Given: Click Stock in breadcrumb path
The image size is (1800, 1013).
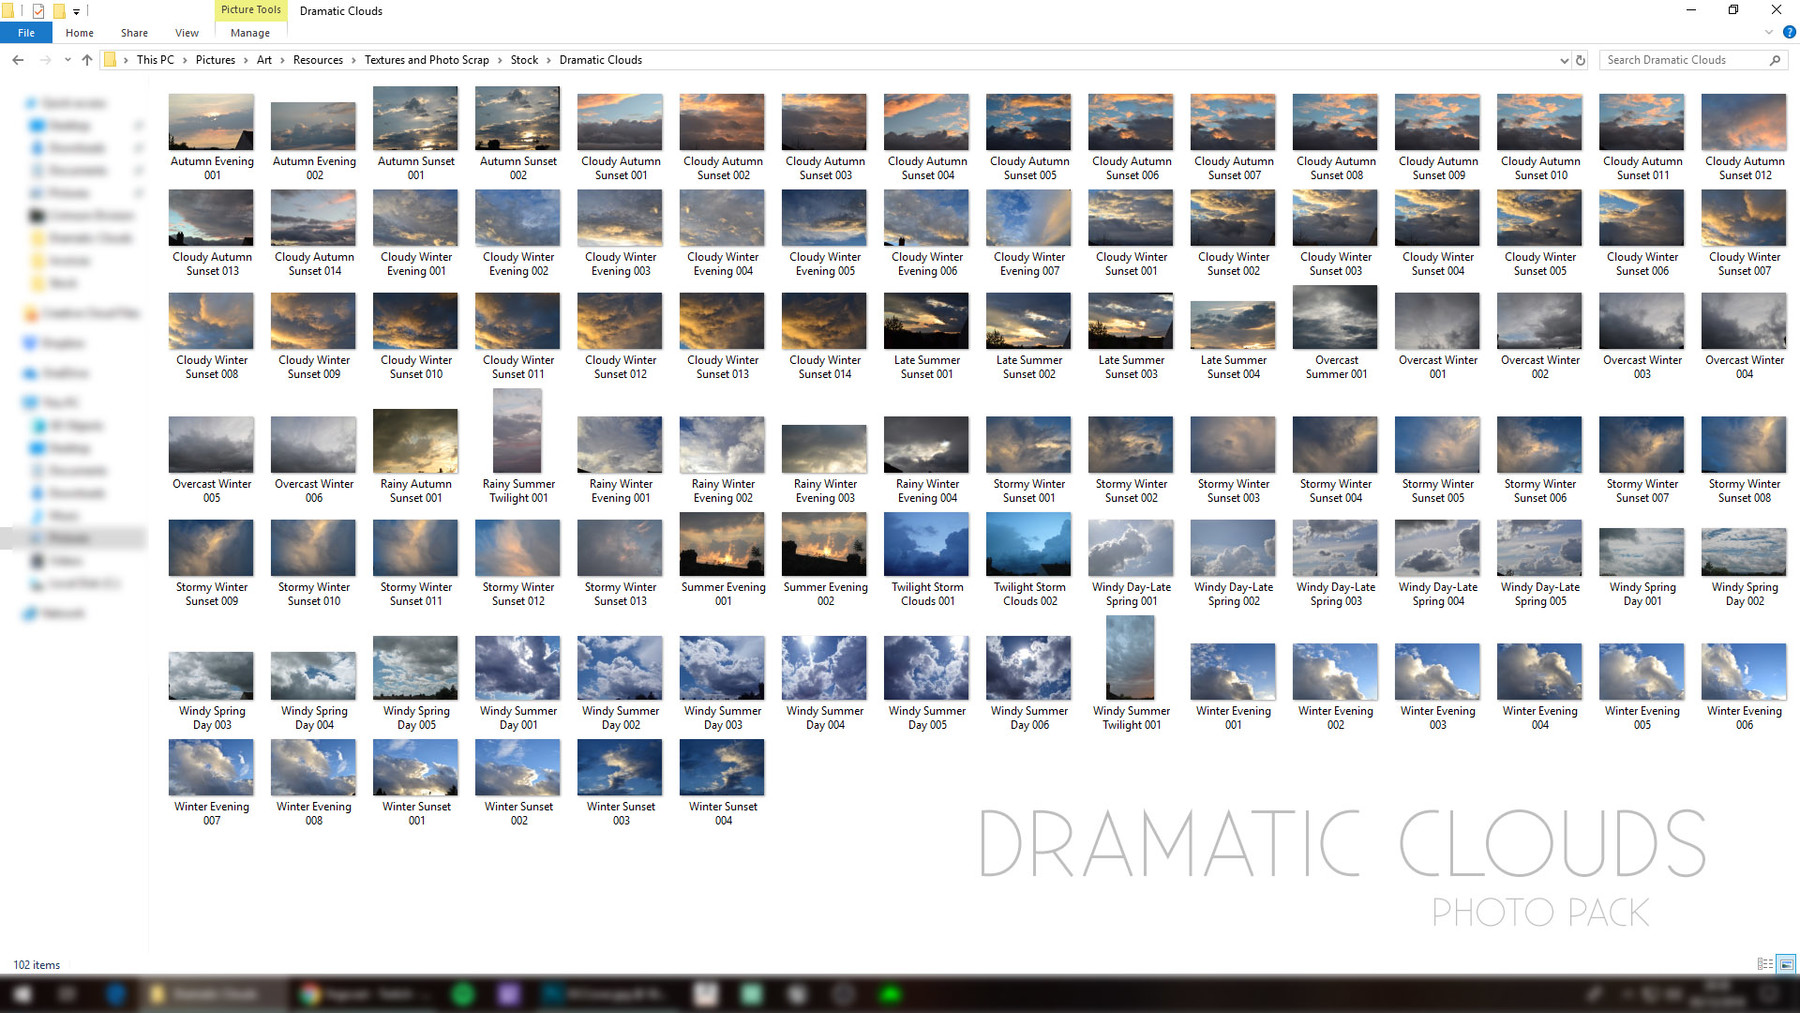Looking at the screenshot, I should [x=524, y=60].
